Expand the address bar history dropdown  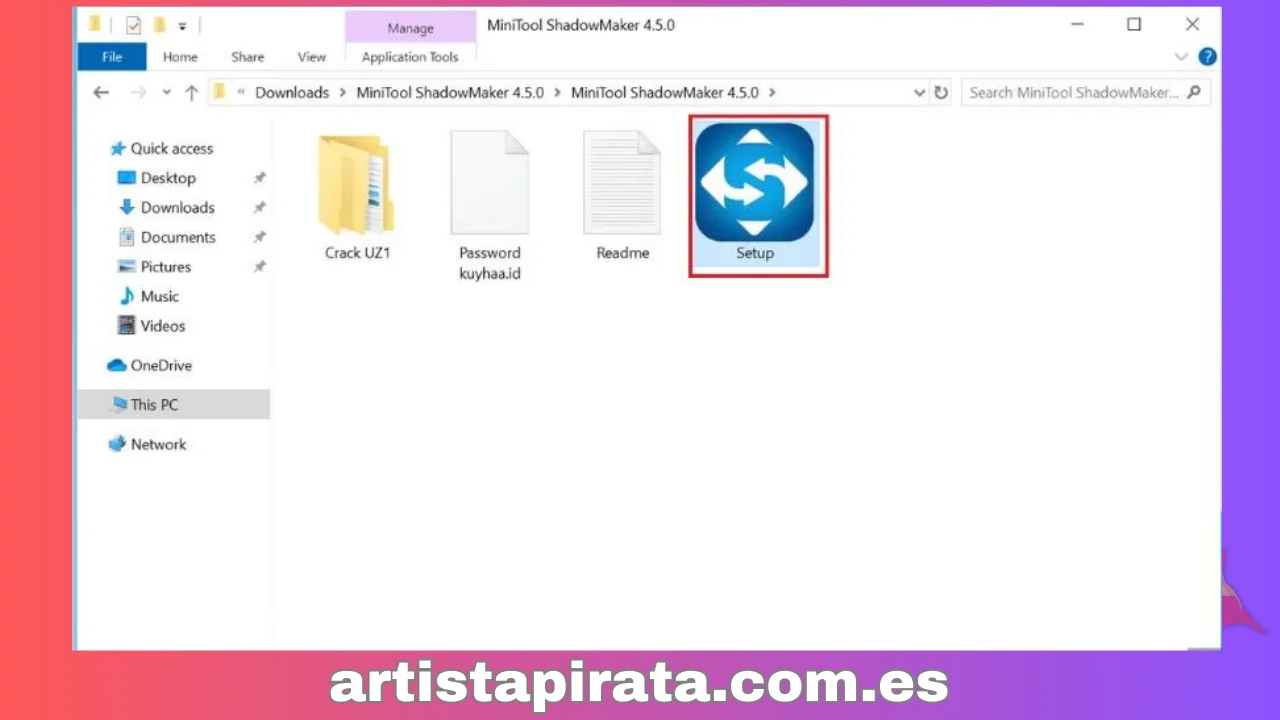coord(919,92)
